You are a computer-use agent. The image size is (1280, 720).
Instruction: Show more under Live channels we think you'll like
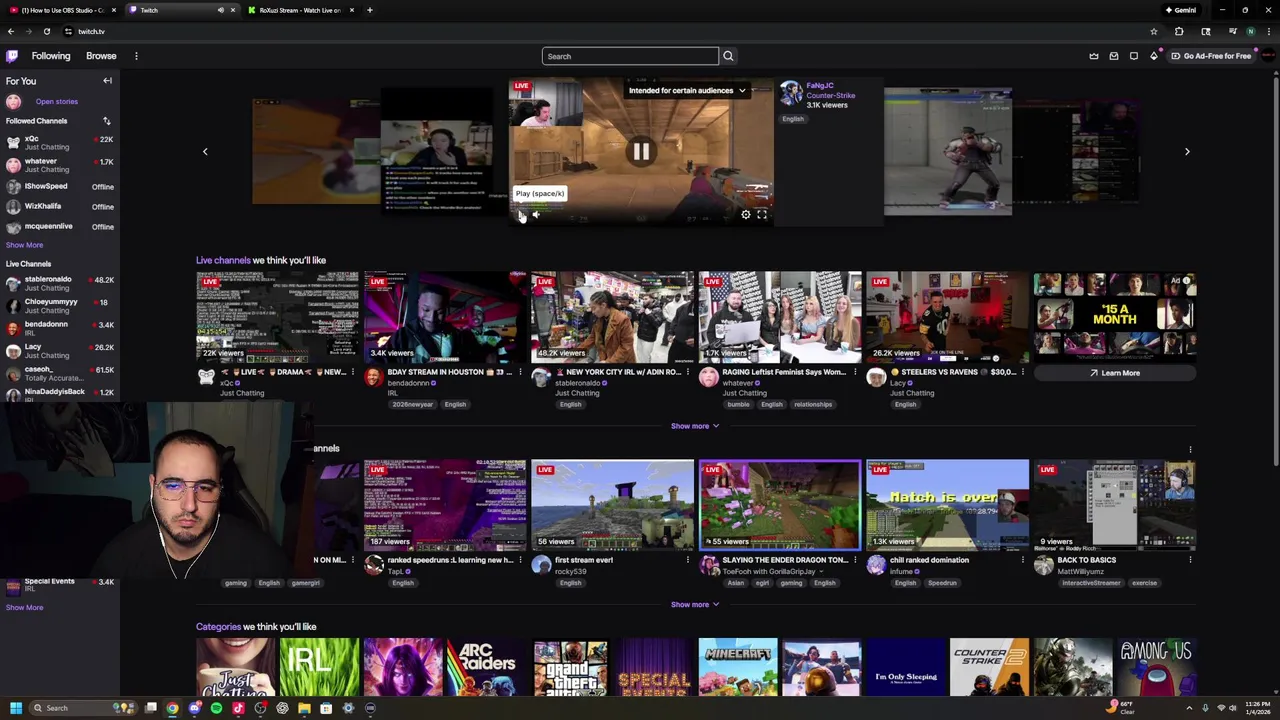[695, 426]
